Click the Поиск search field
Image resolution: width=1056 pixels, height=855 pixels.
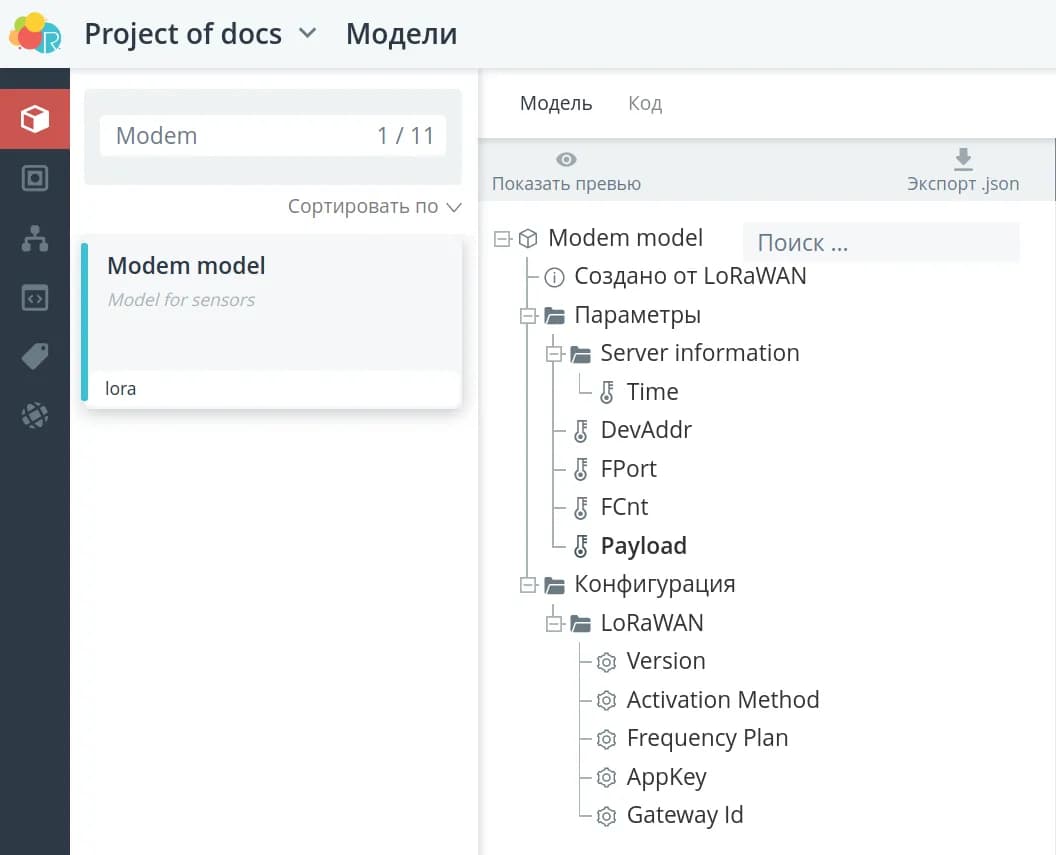point(880,243)
